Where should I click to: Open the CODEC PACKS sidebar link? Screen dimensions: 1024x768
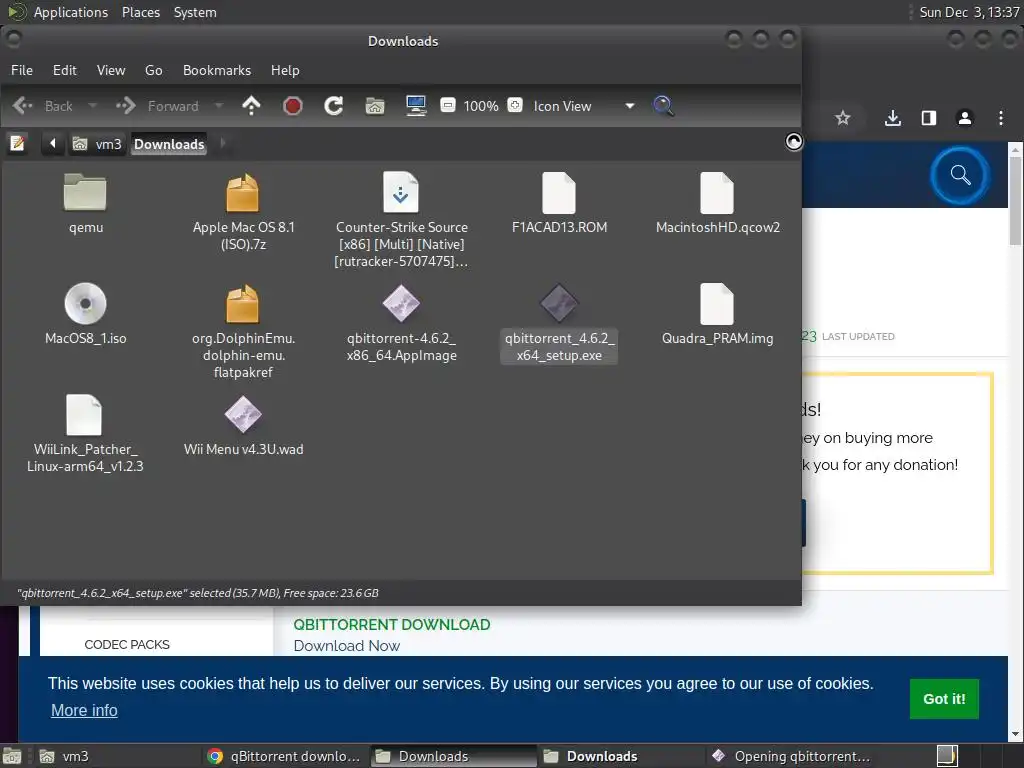pos(127,645)
